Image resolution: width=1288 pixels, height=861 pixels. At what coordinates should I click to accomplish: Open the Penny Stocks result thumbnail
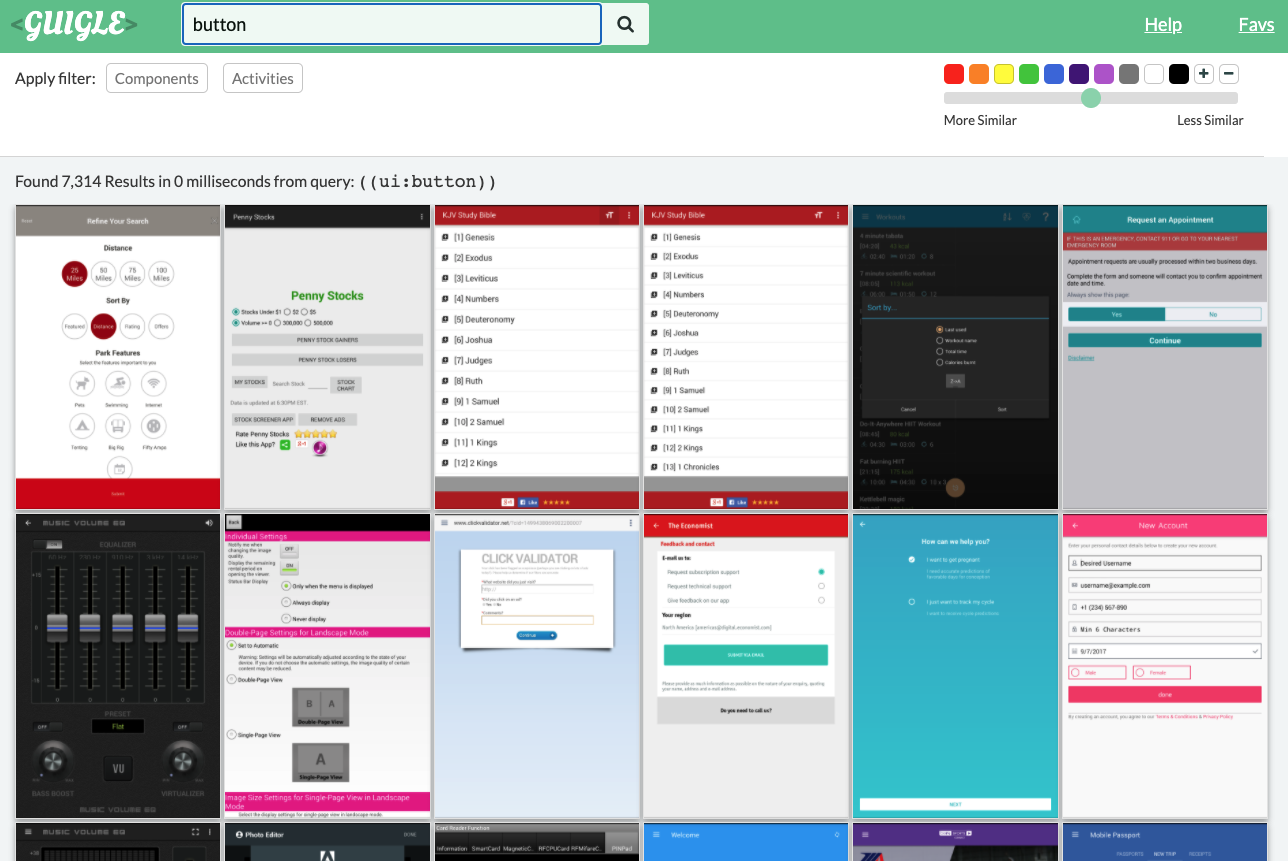coord(327,357)
